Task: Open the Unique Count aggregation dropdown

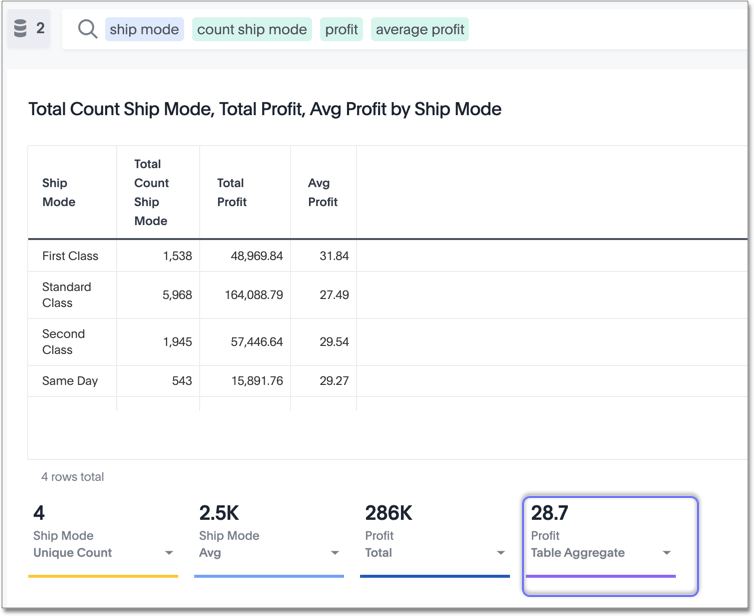Action: [169, 553]
